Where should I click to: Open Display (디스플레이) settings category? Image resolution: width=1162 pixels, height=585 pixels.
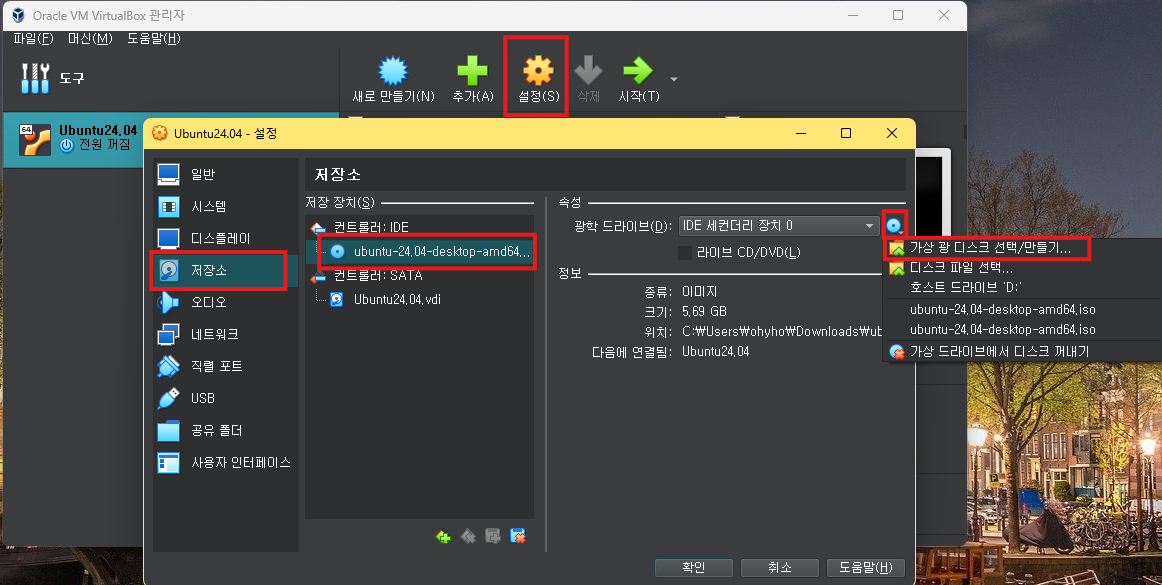click(225, 238)
